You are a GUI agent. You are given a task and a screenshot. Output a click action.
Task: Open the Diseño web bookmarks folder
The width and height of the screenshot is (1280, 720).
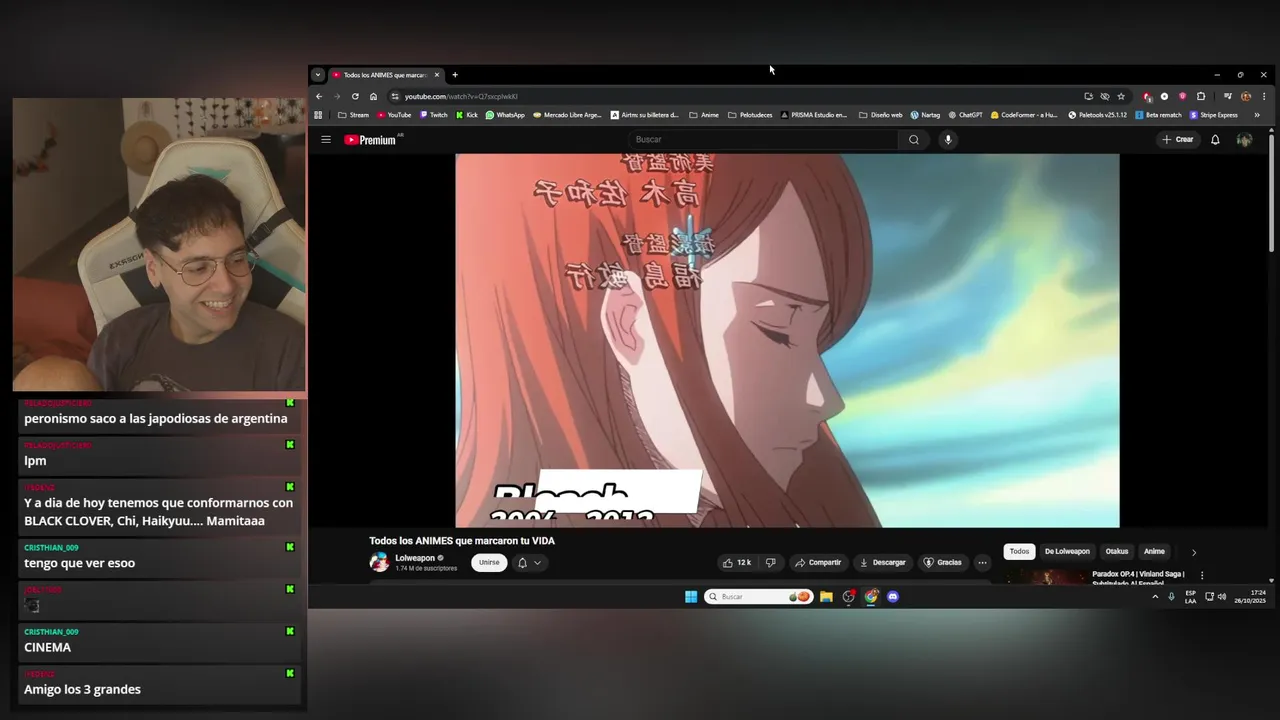880,115
